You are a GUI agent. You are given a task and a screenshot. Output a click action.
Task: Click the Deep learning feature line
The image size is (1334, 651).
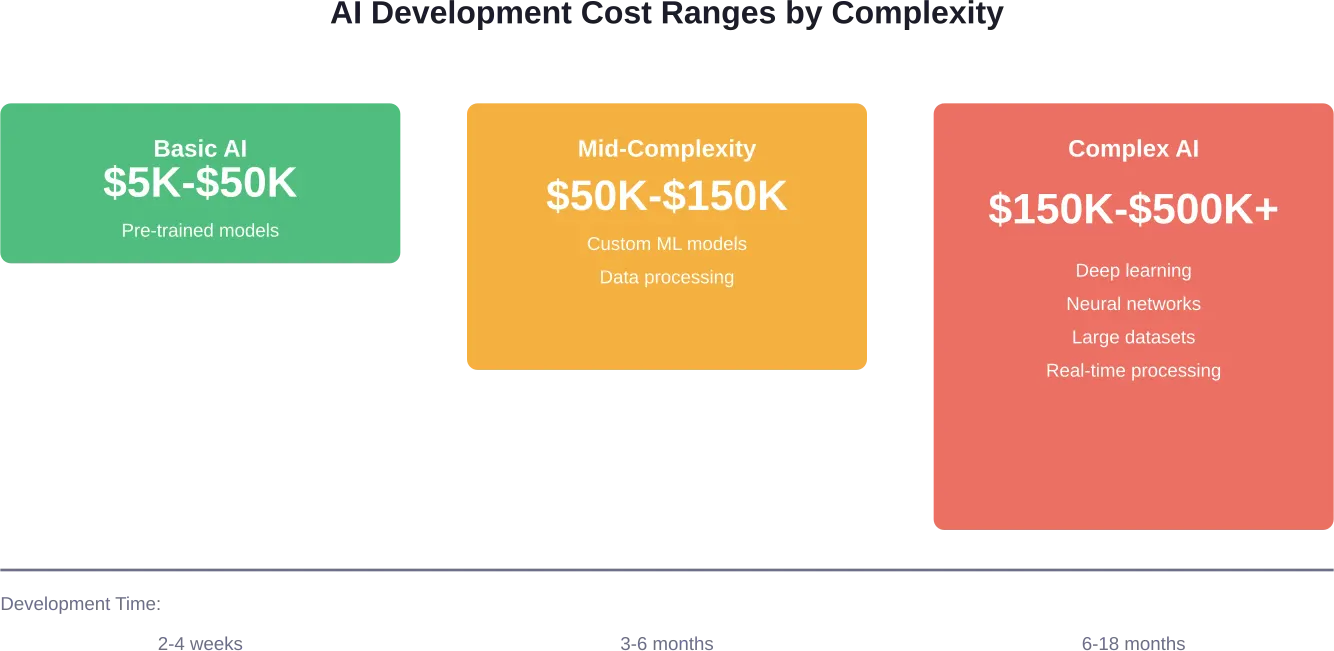(x=1133, y=271)
